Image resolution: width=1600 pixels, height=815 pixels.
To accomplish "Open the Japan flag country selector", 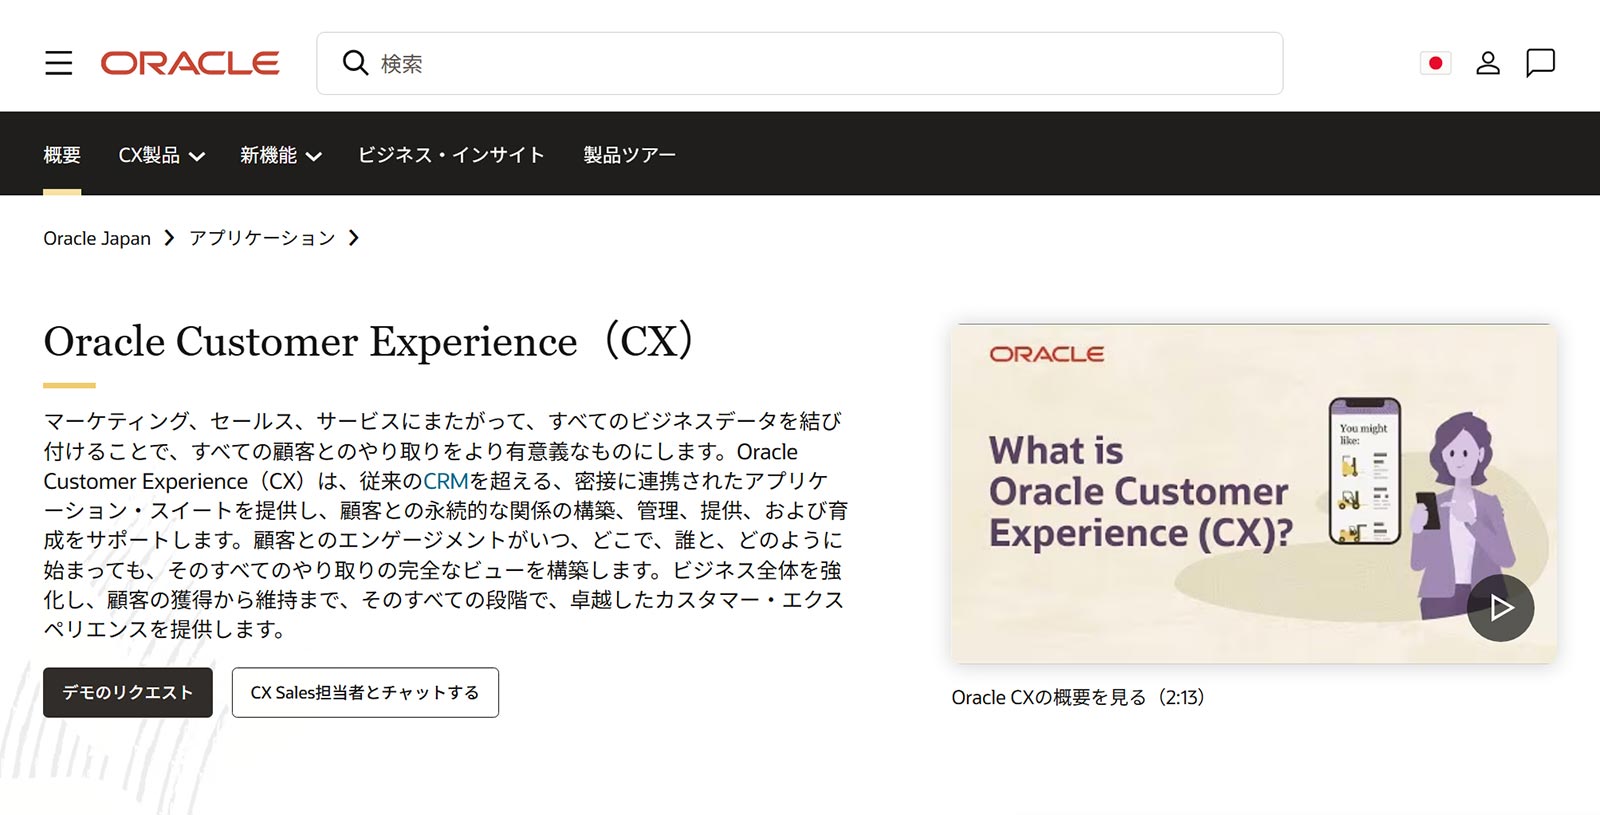I will click(x=1435, y=63).
